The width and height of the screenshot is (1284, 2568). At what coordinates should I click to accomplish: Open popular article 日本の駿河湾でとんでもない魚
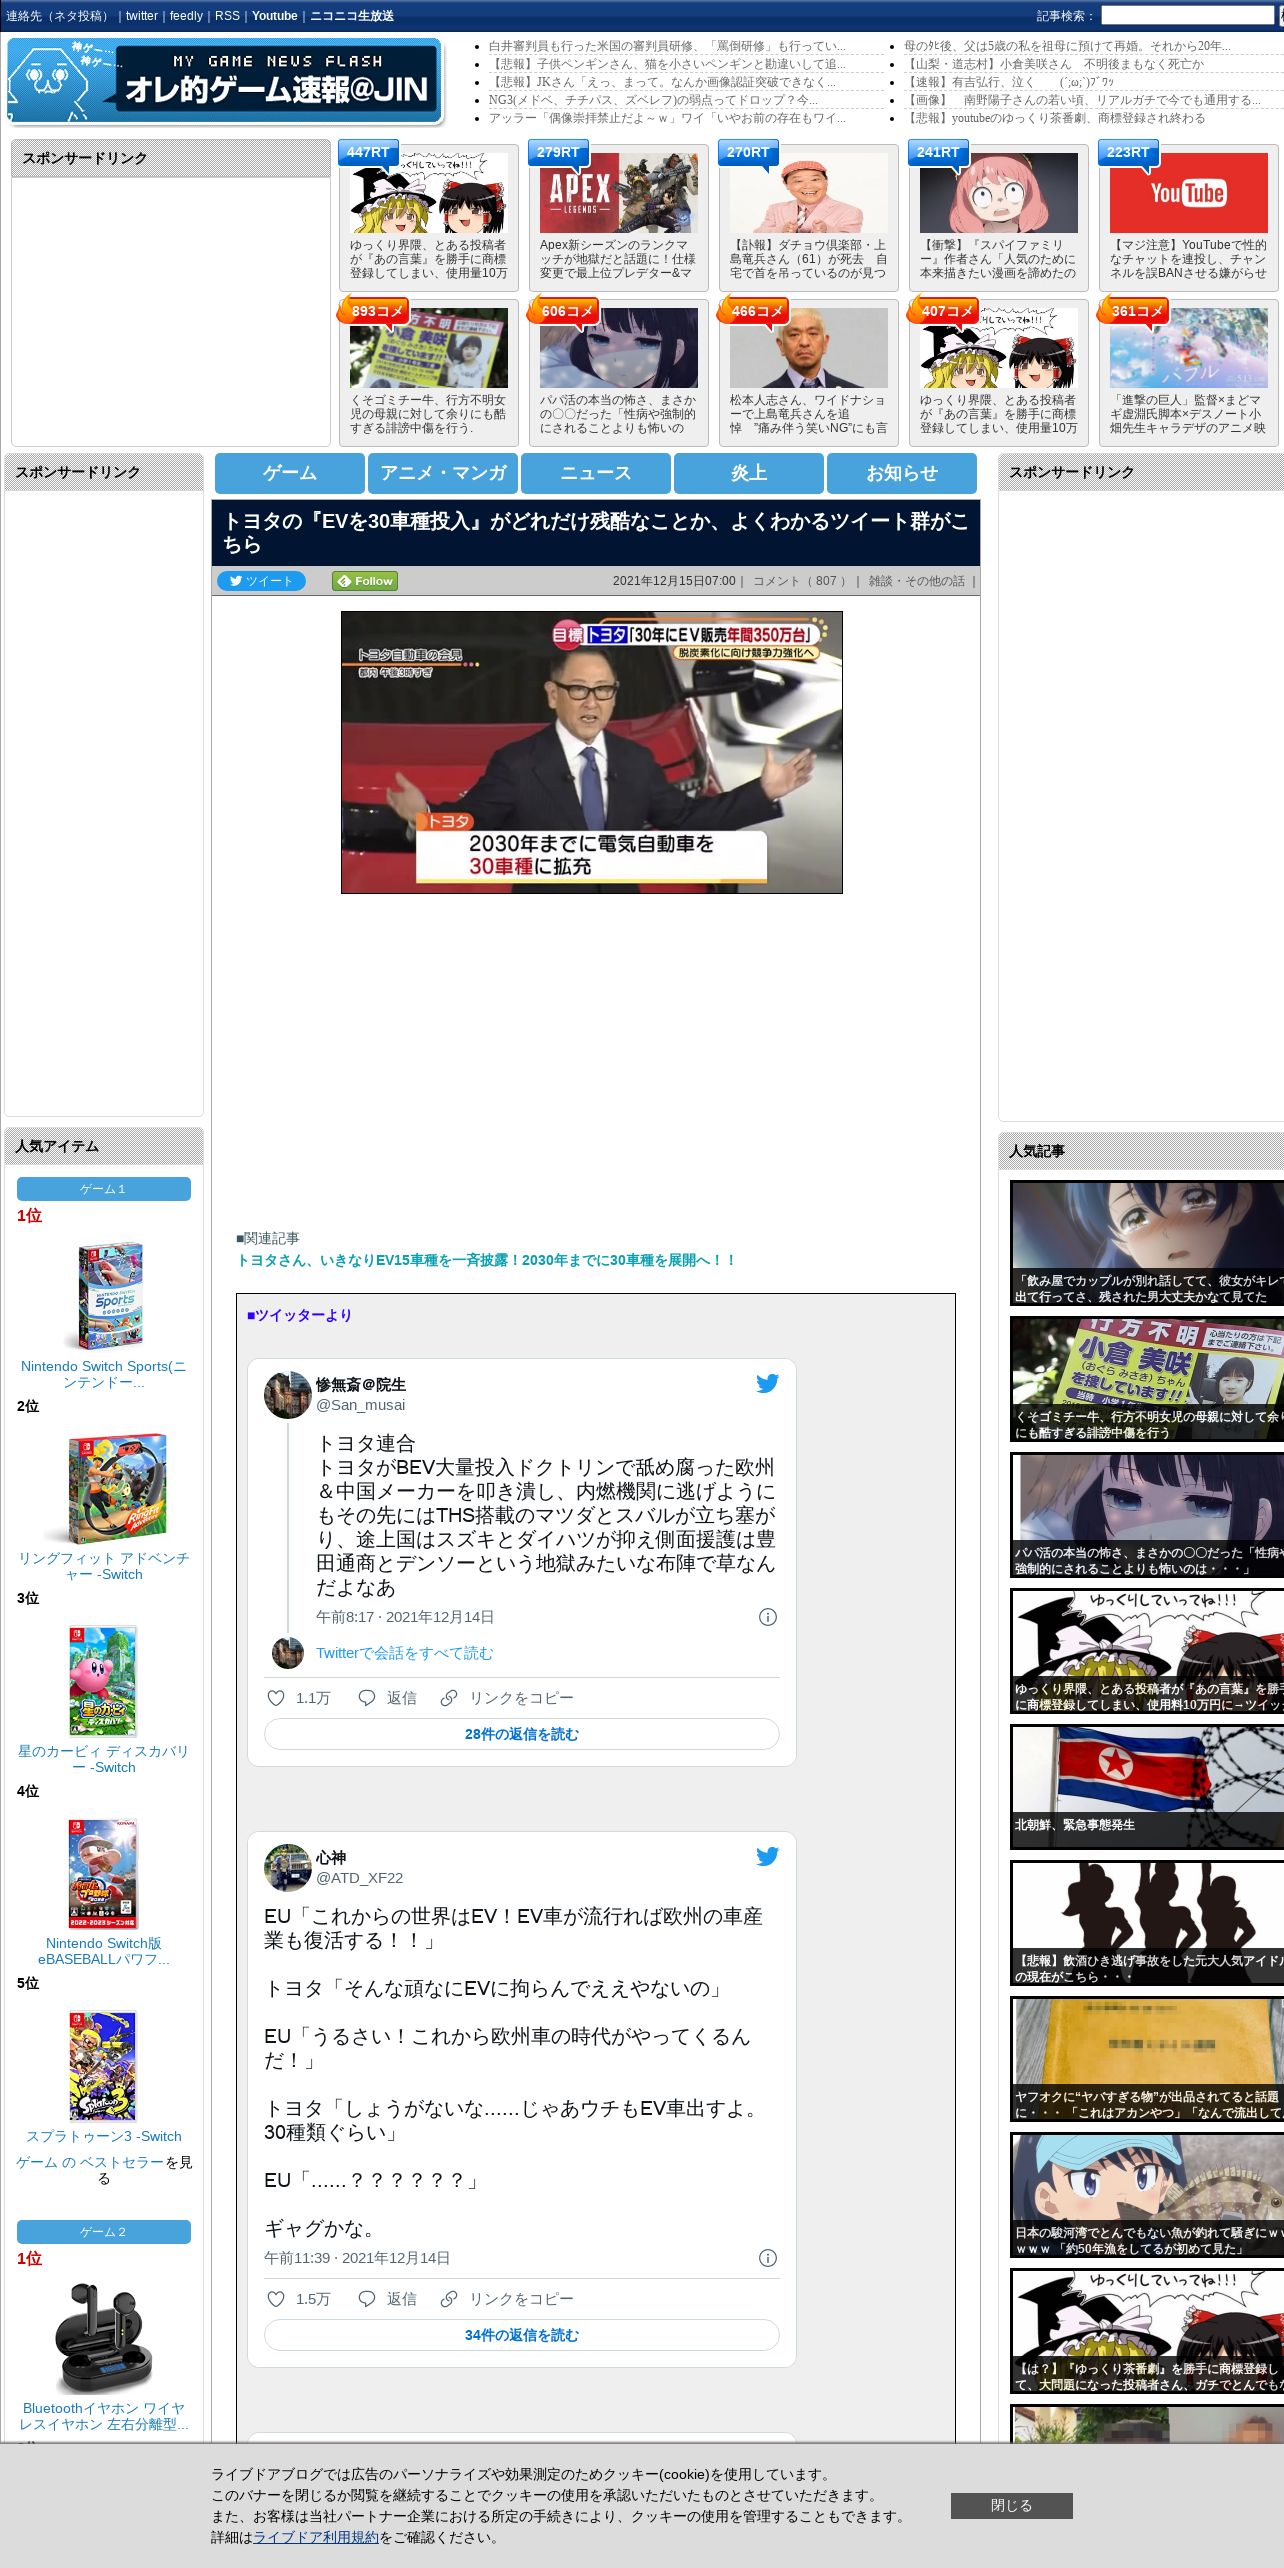pos(1147,2194)
